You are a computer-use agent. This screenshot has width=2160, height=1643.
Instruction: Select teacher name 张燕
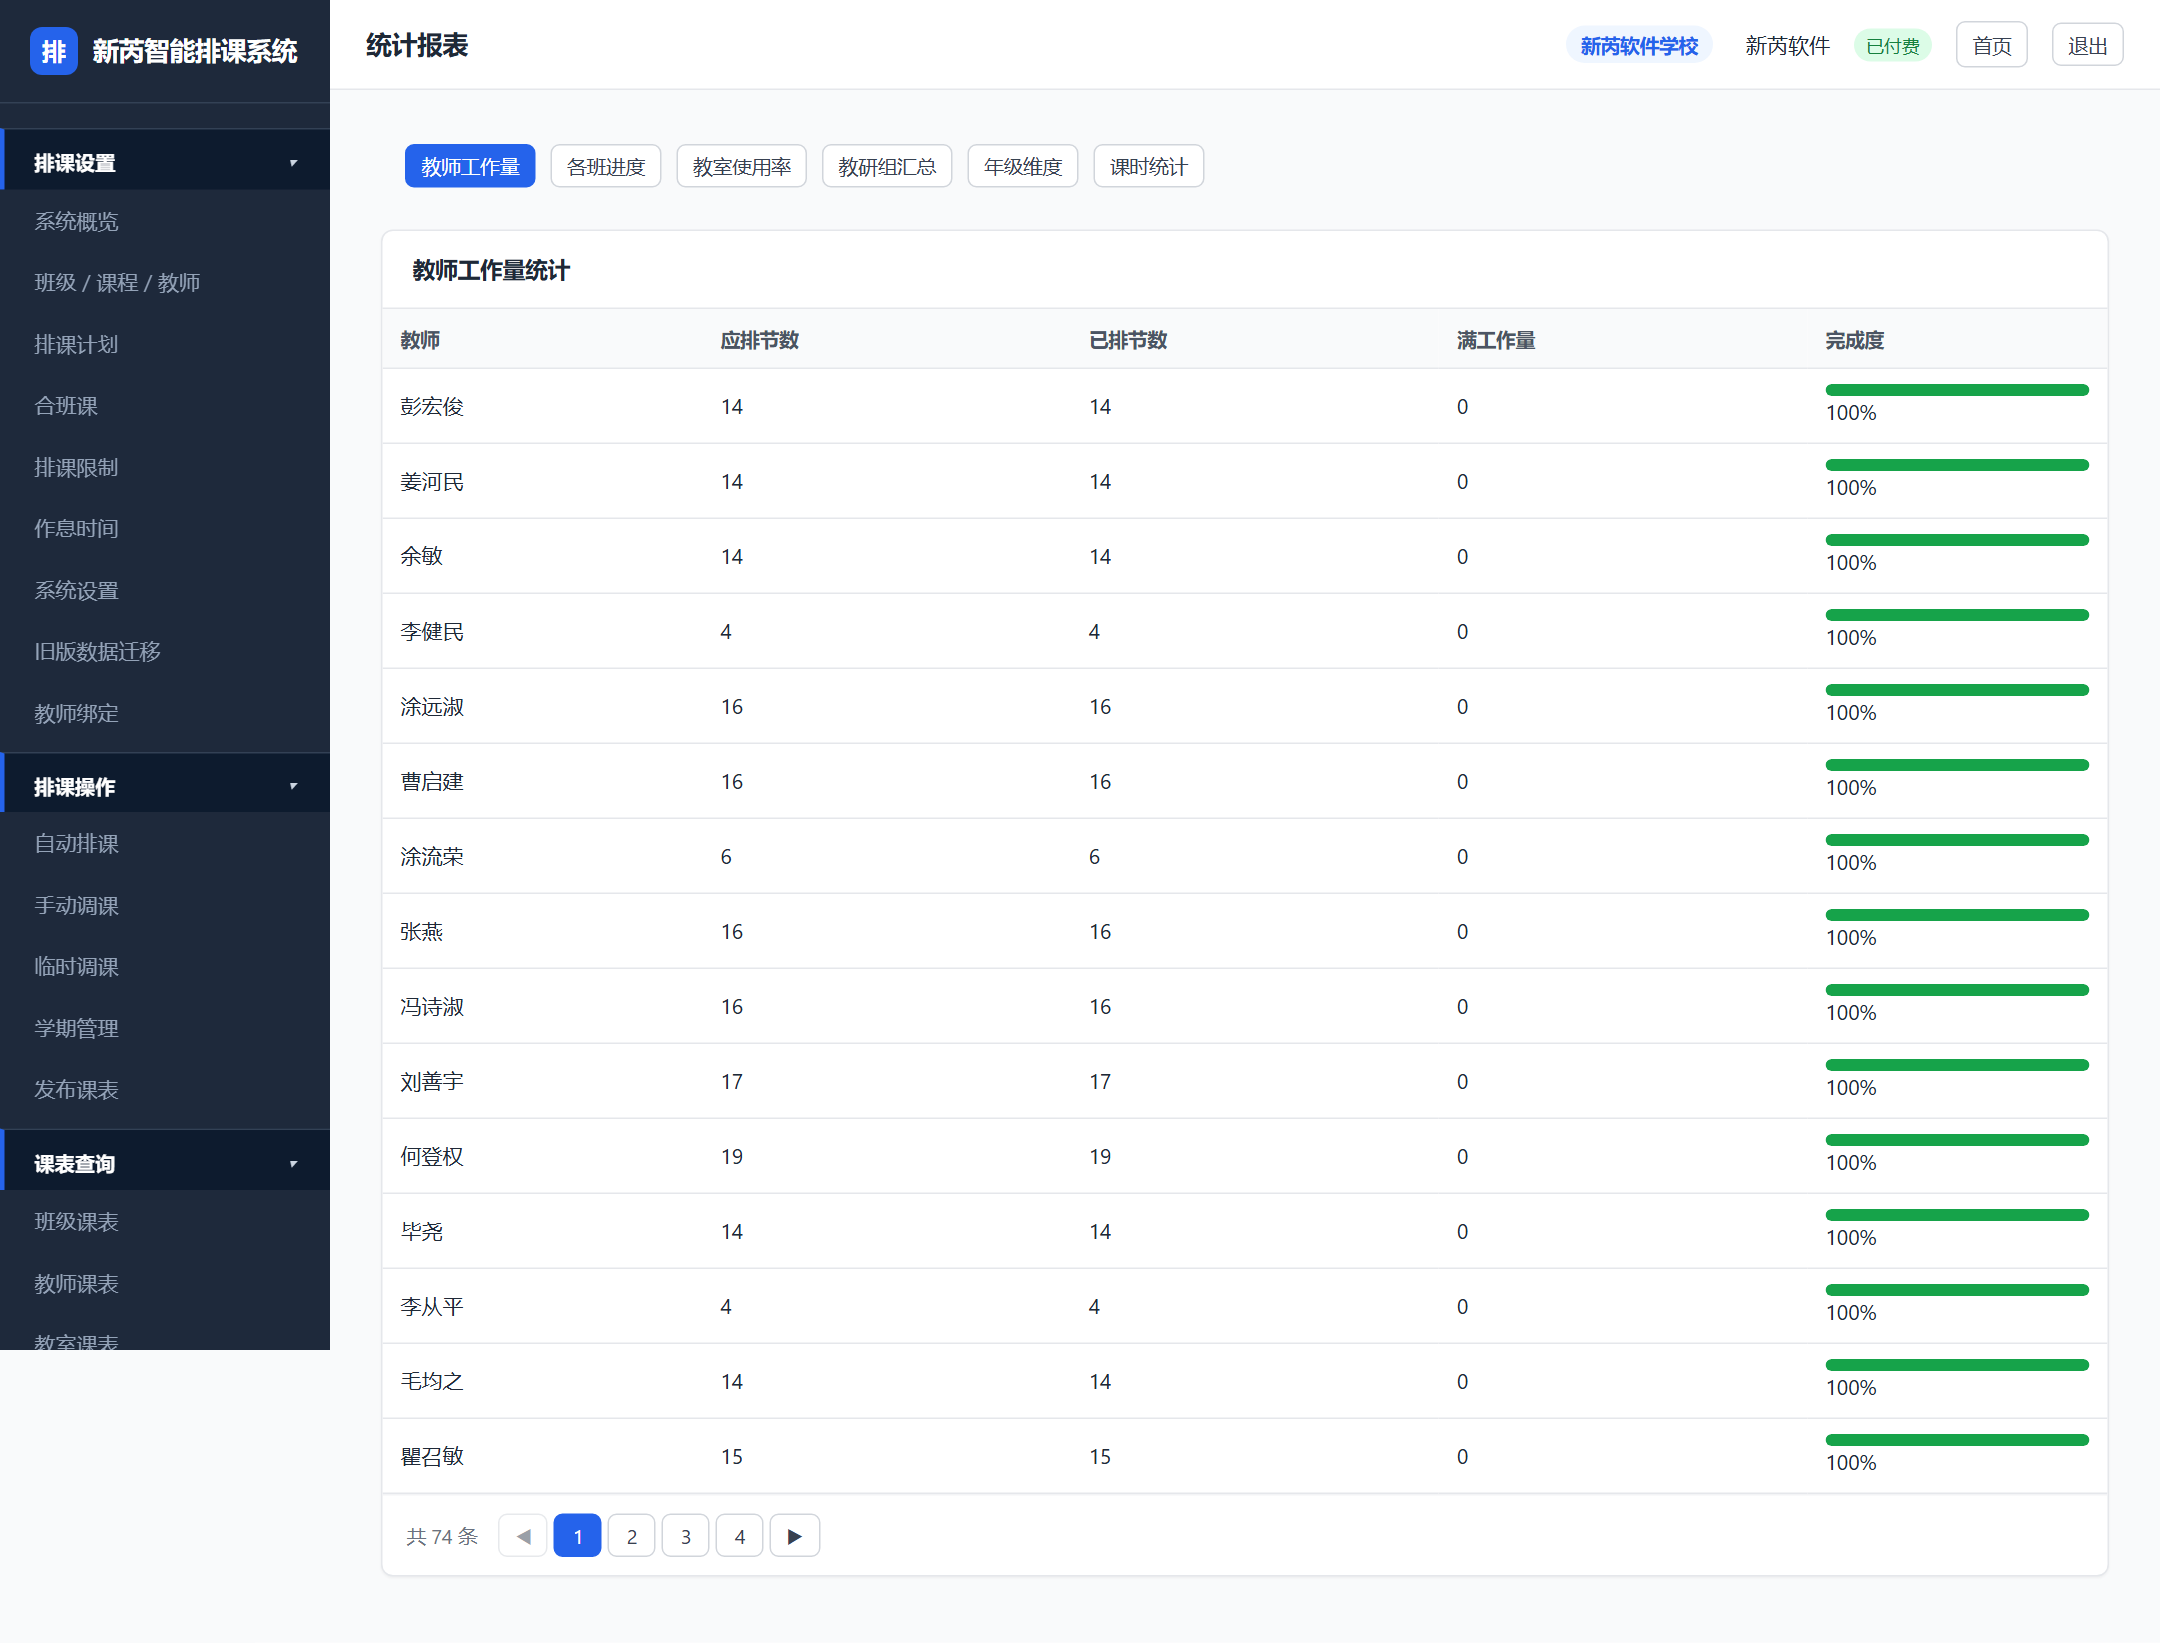point(422,932)
